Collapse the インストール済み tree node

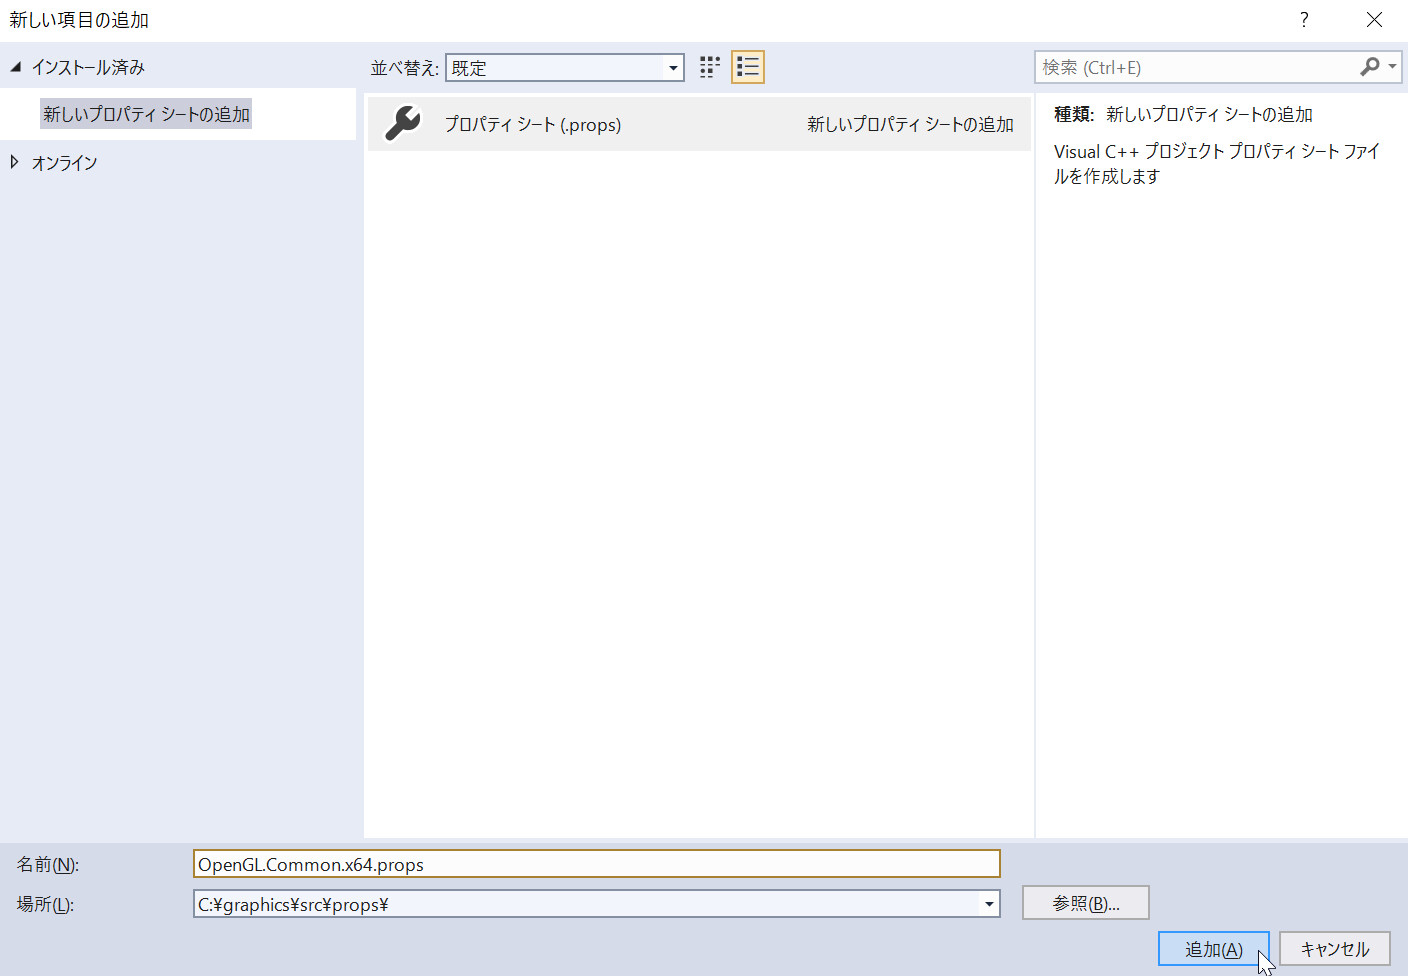tap(16, 67)
